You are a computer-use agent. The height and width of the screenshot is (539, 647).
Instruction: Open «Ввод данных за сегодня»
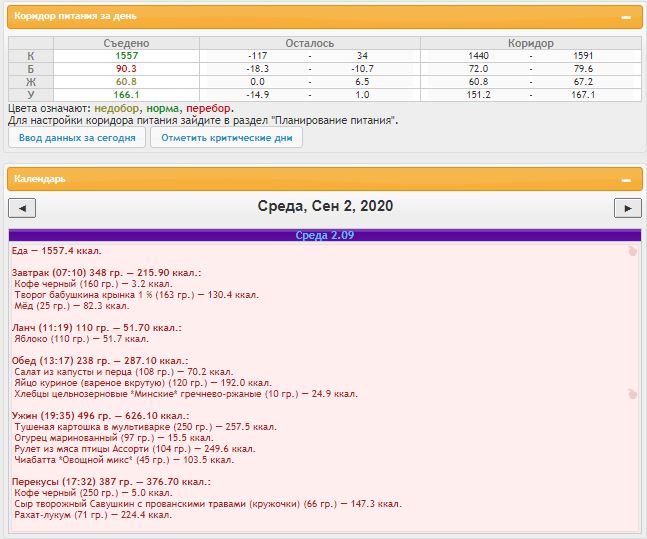[77, 137]
